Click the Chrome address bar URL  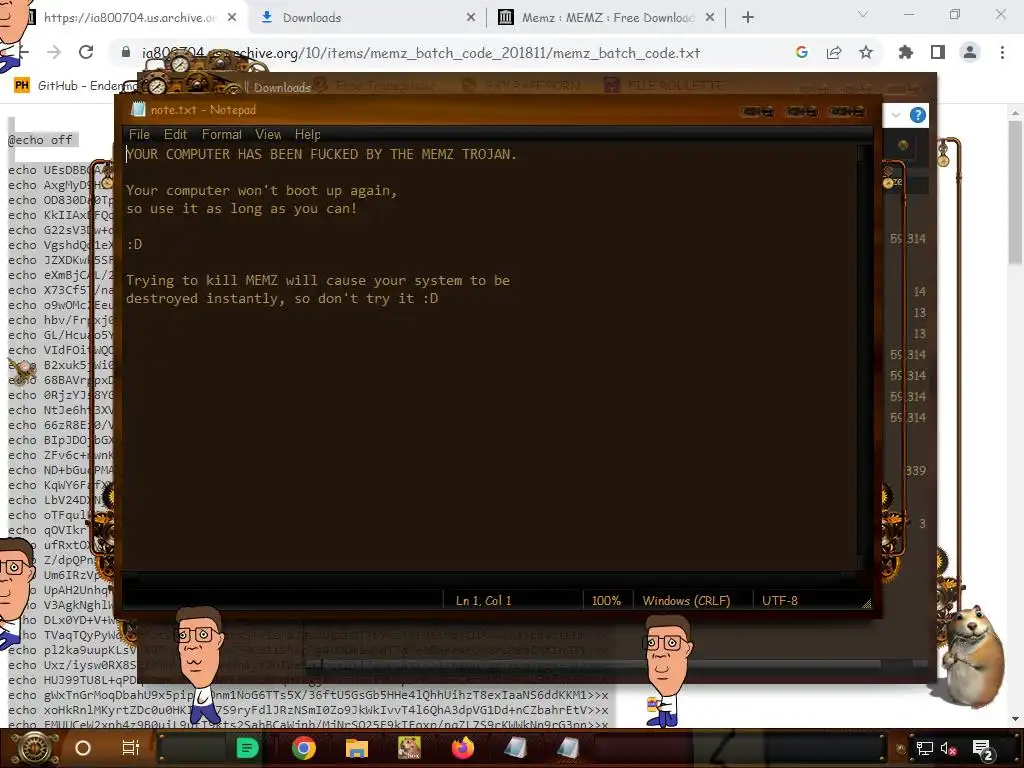point(421,53)
